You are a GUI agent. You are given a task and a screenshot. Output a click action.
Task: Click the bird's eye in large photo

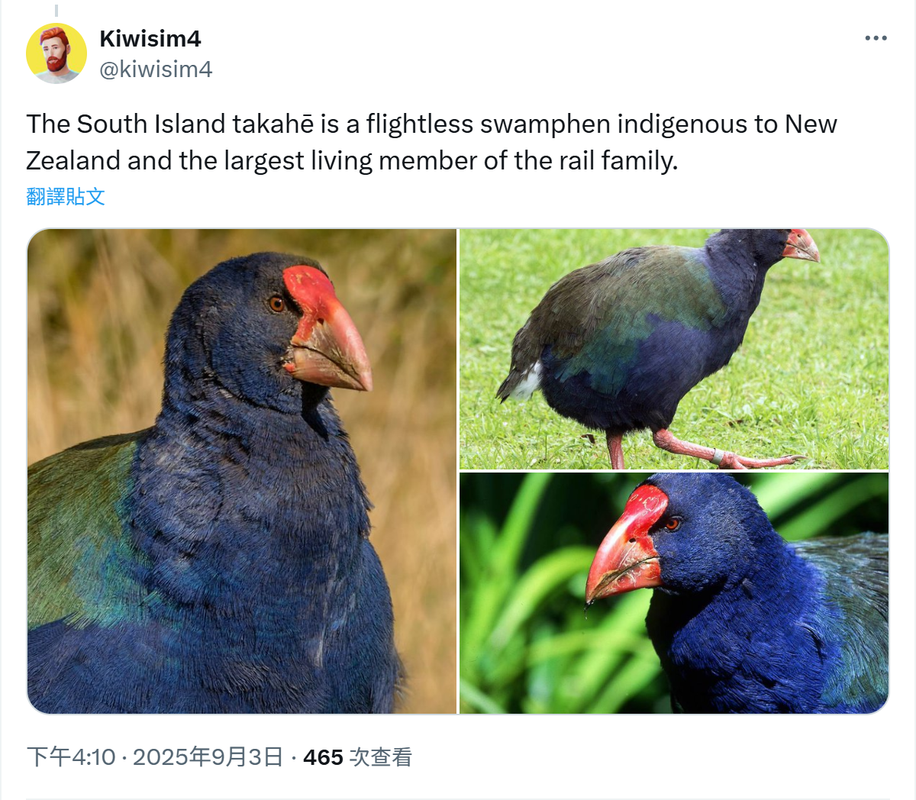pyautogui.click(x=276, y=304)
